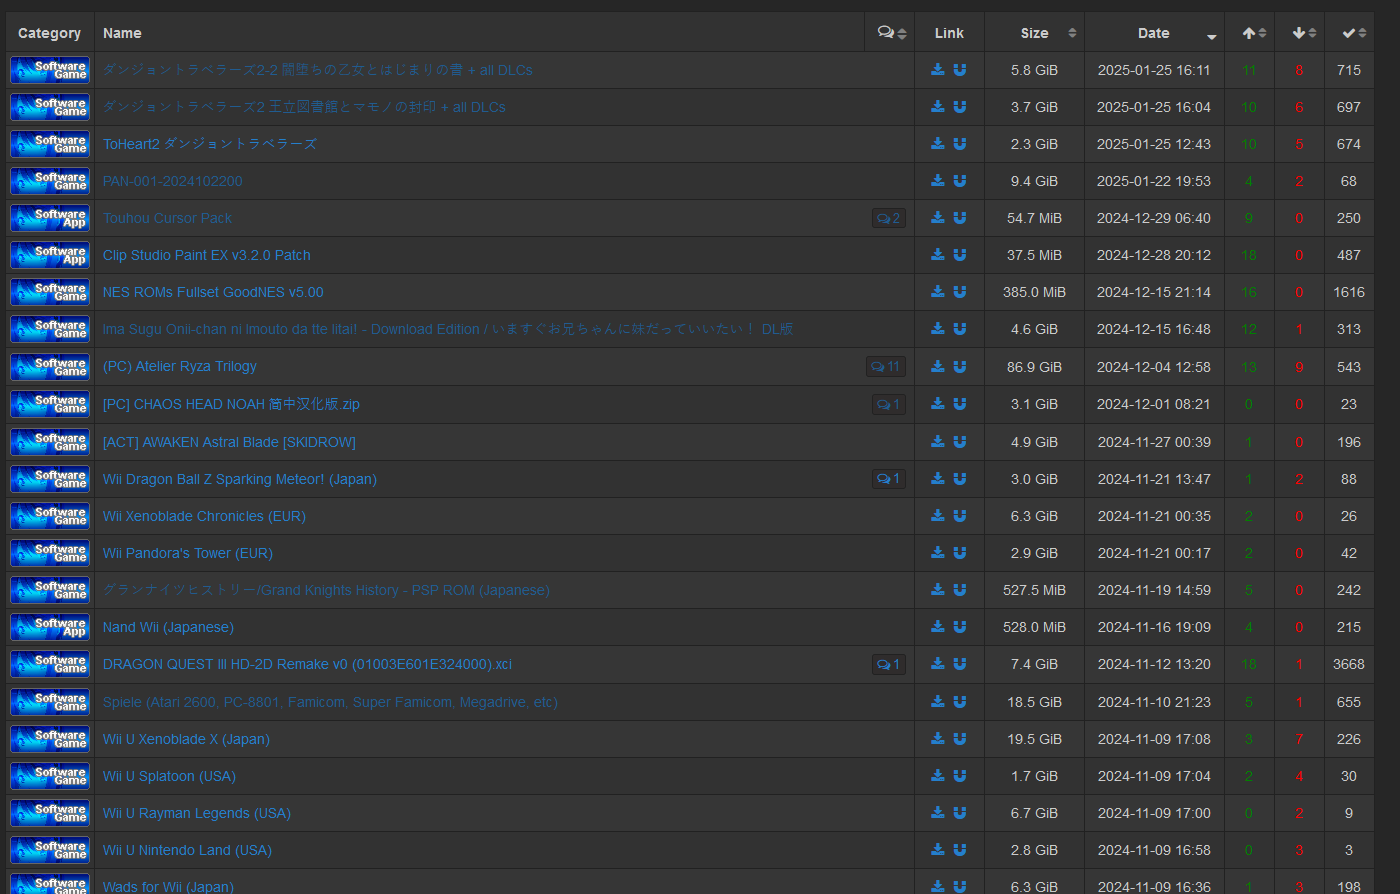Click the magnet link icon for NES ROMs Fullset
Screen dimensions: 1400x894
(x=960, y=292)
